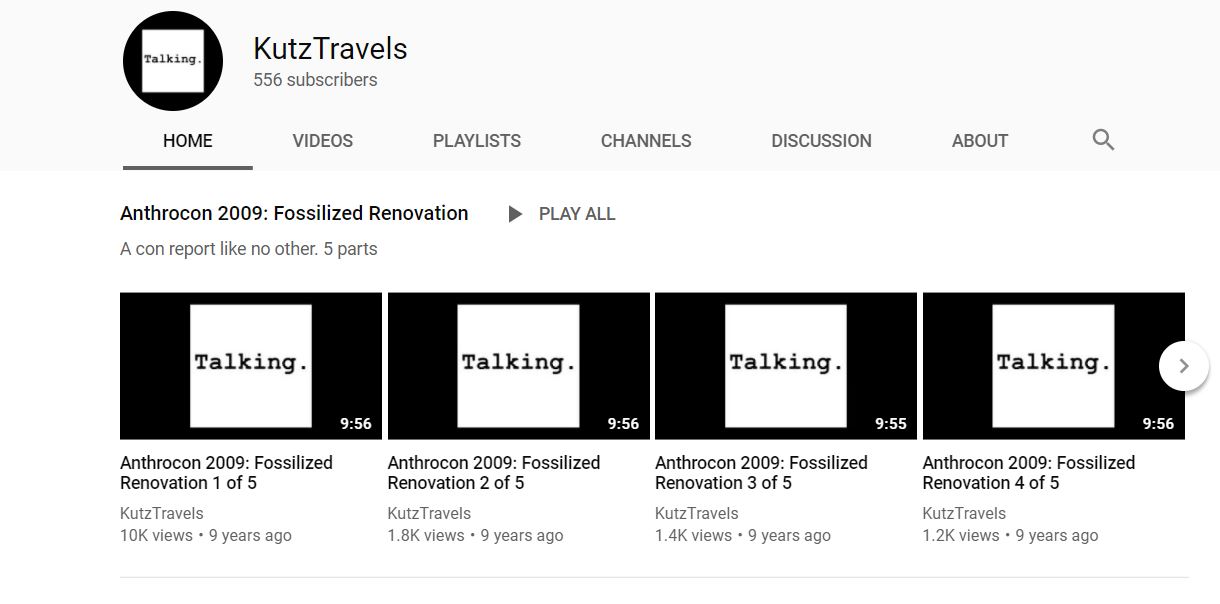
Task: Click the 9:56 badge on 1 of 5 thumbnail
Action: point(356,424)
